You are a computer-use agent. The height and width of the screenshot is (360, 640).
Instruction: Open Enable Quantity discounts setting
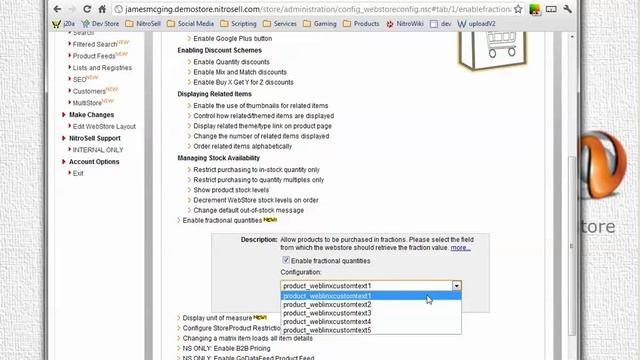tap(231, 62)
